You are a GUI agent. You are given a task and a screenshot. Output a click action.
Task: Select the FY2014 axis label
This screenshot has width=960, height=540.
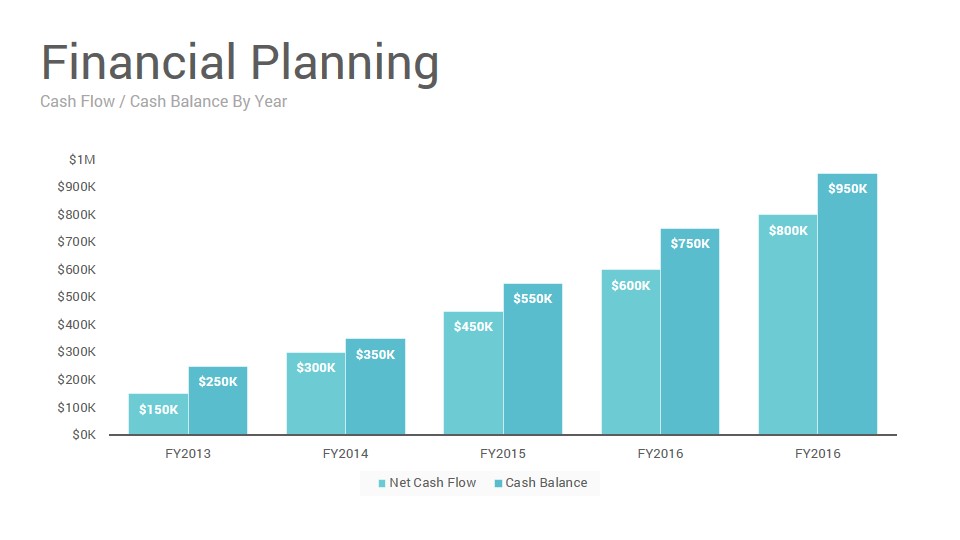(x=345, y=454)
